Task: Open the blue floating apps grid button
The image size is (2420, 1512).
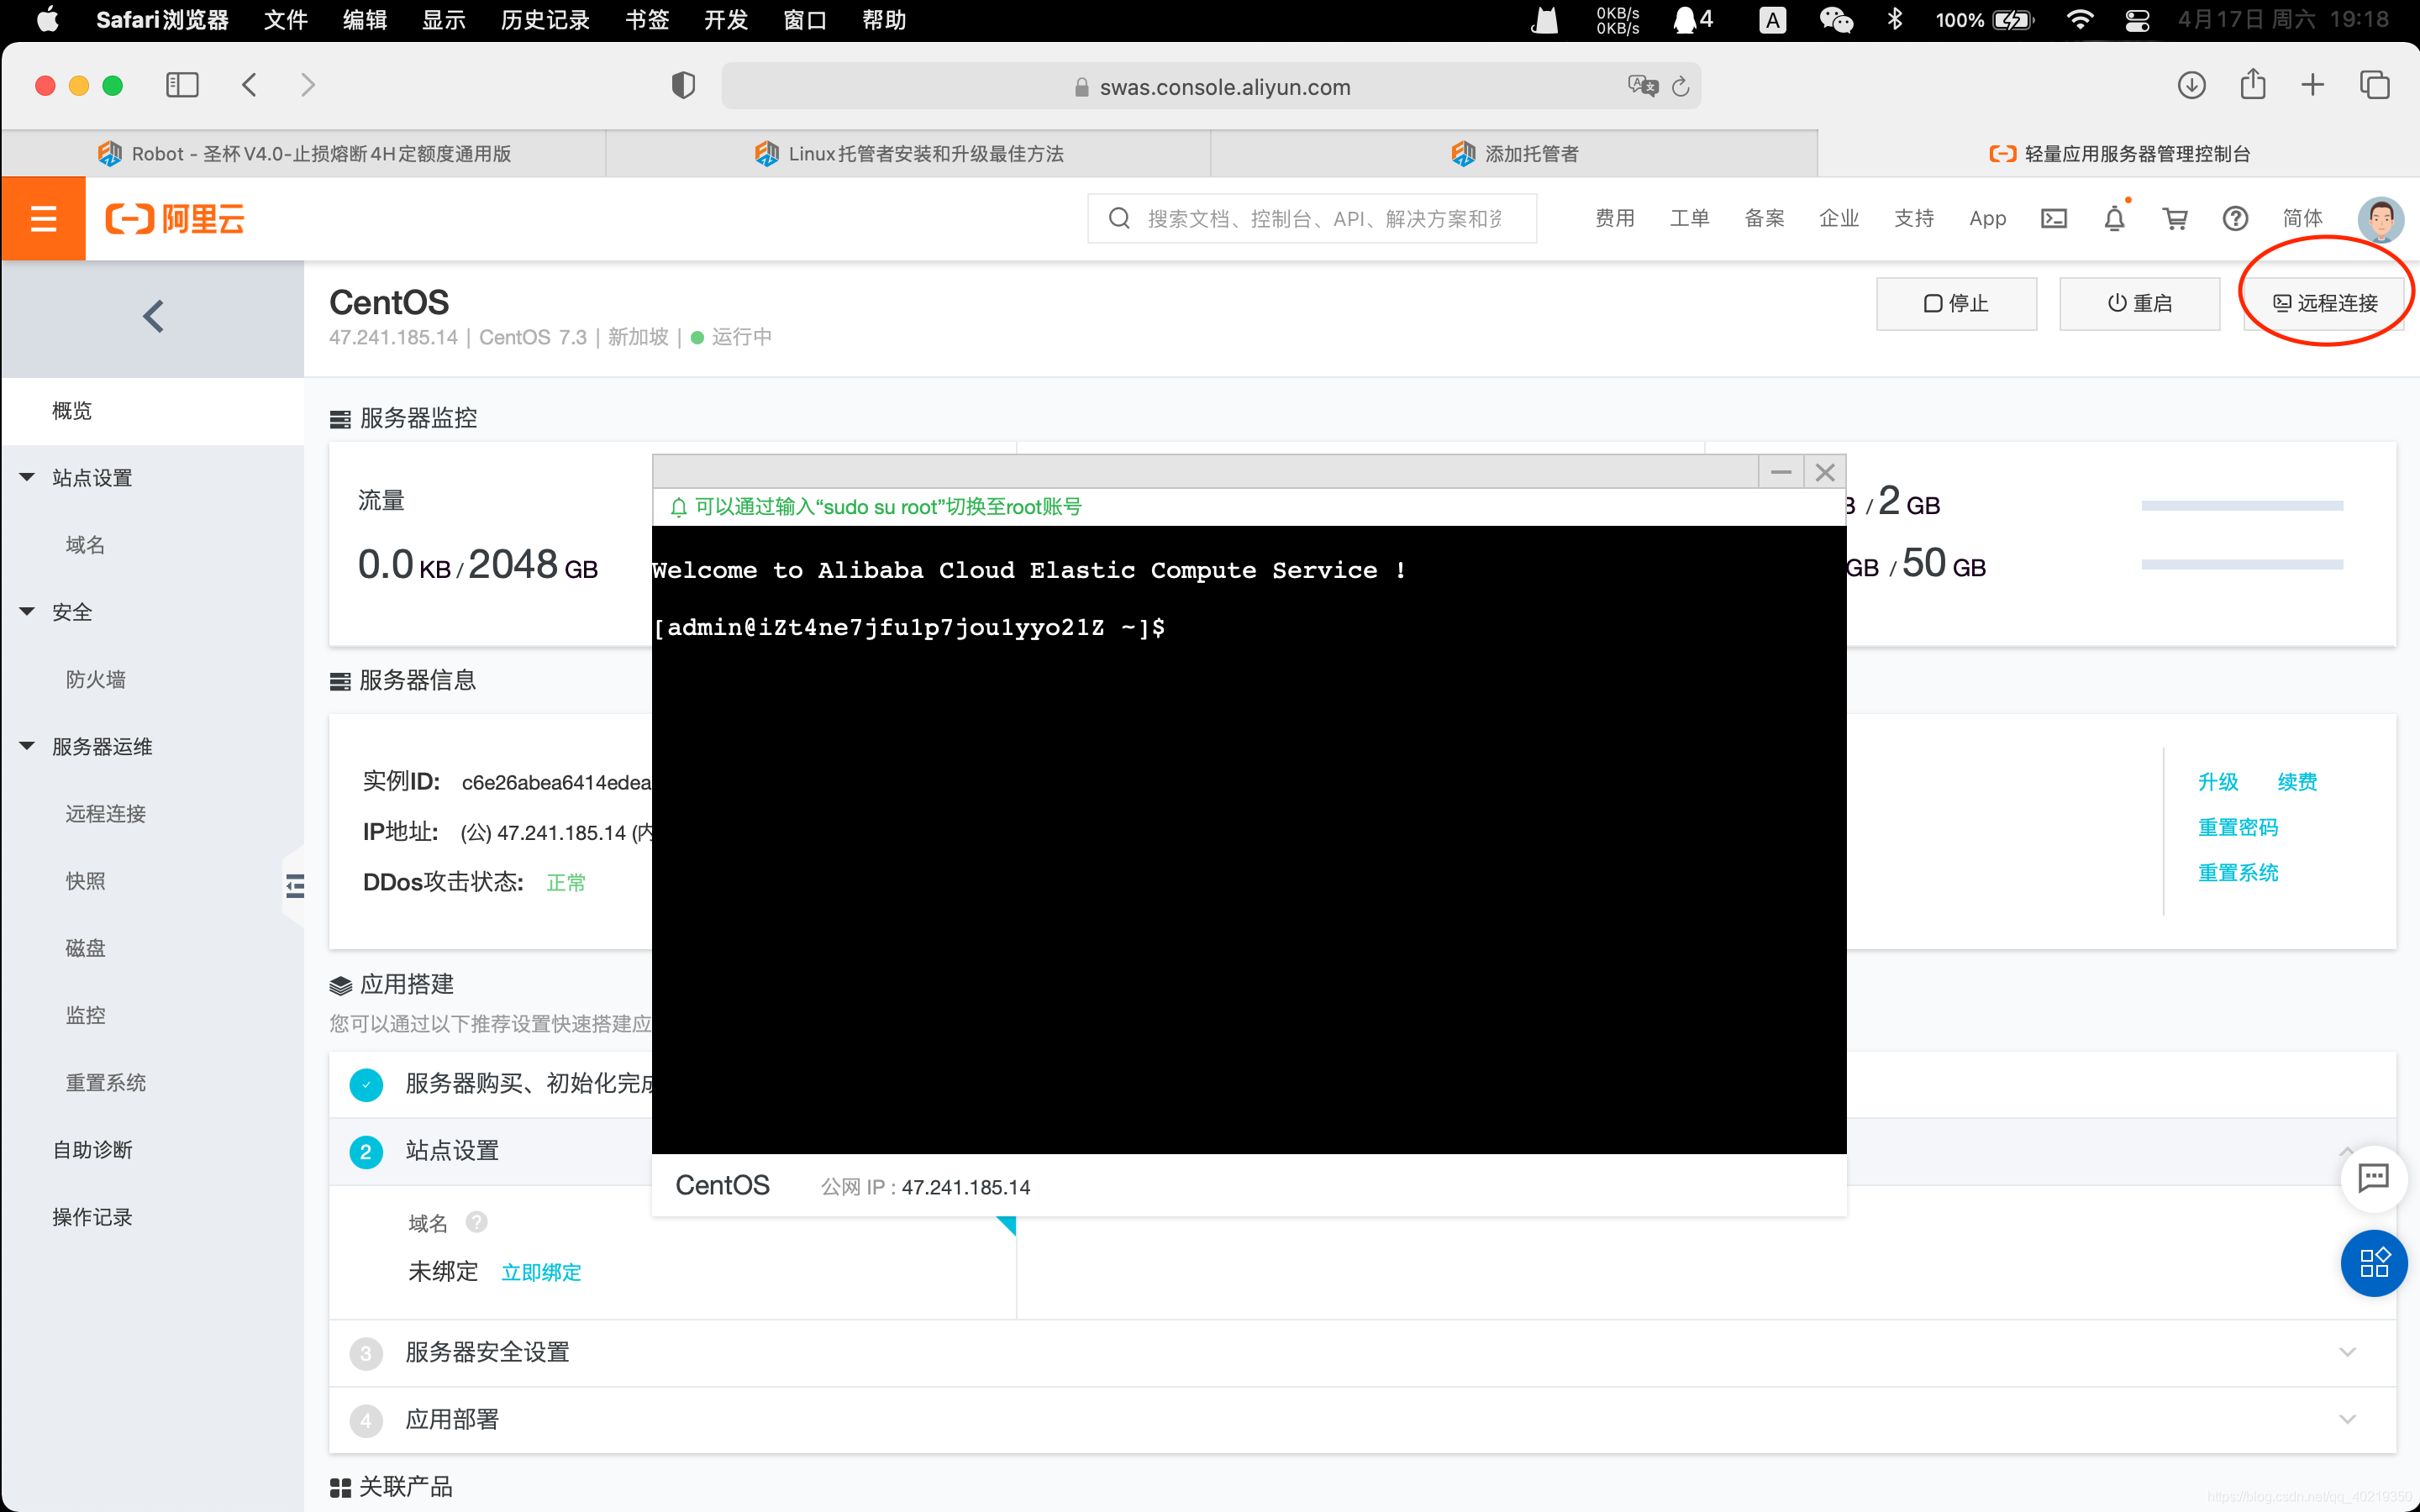Action: (x=2373, y=1263)
